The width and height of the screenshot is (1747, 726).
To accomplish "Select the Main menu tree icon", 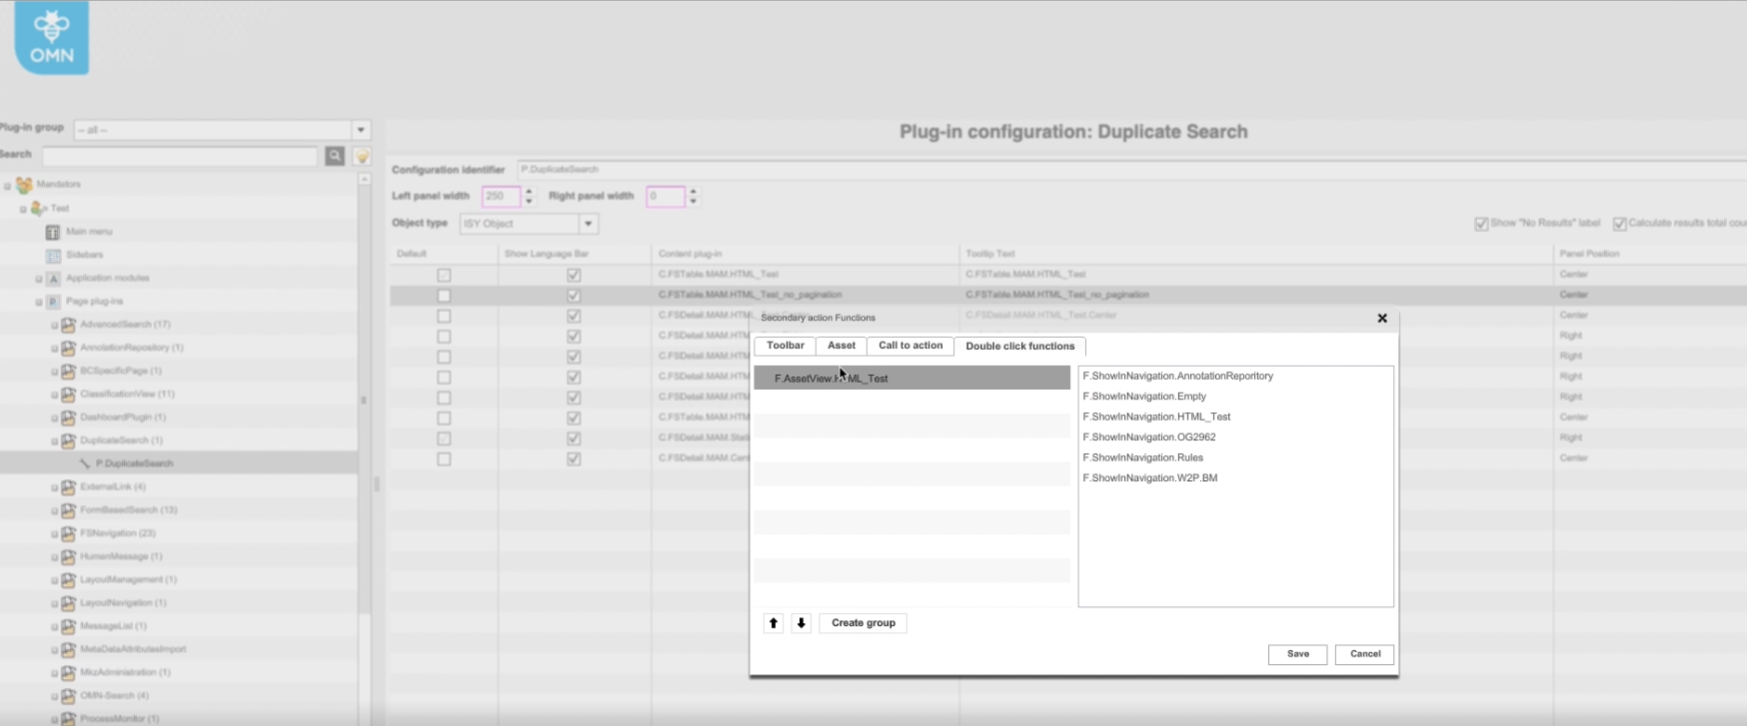I will click(53, 232).
